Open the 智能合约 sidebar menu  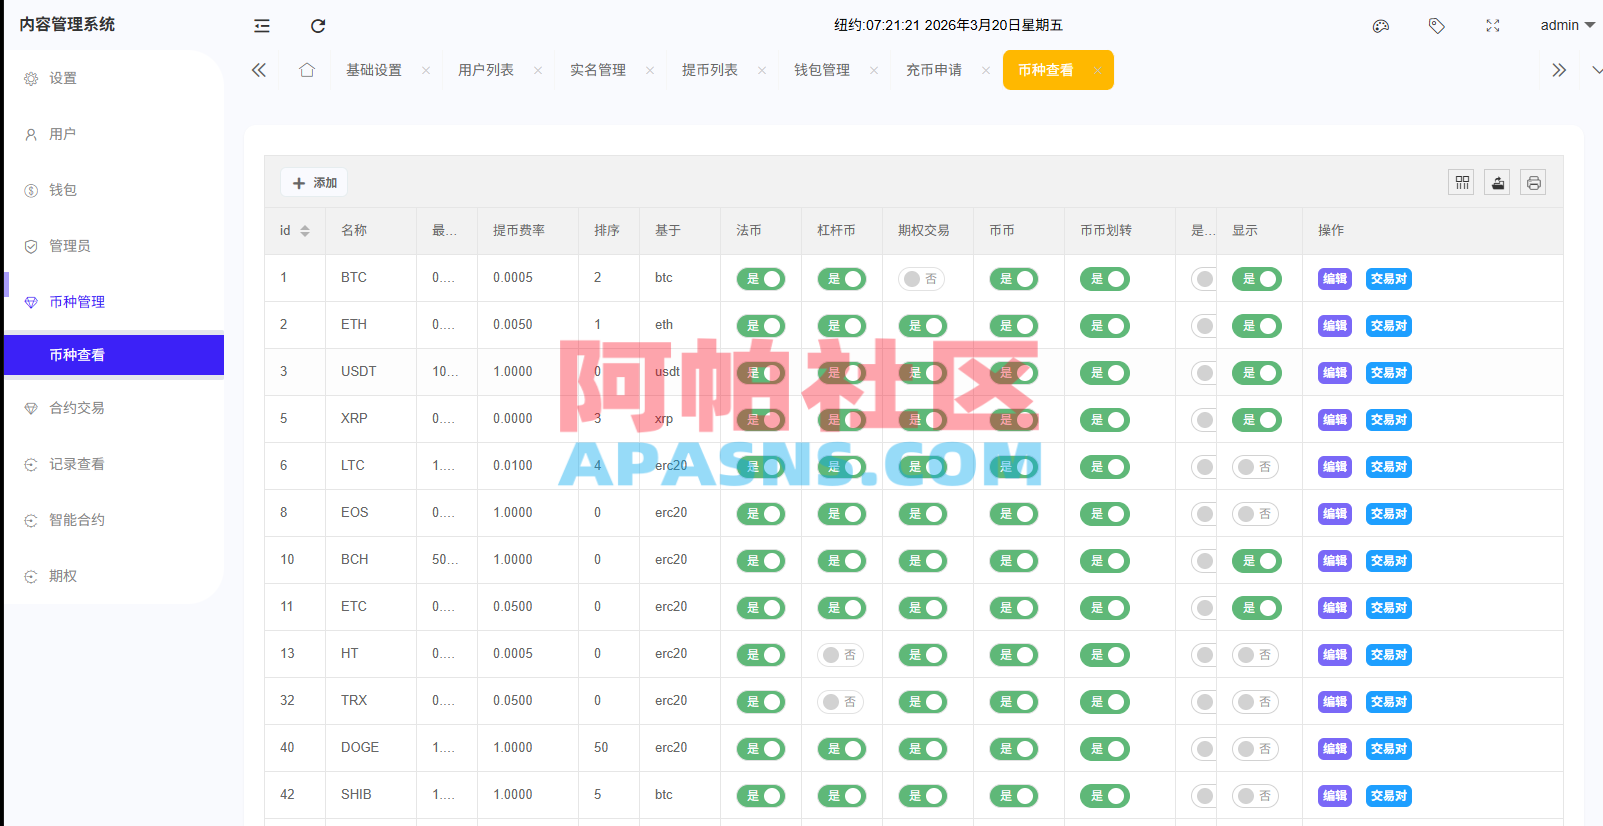click(x=114, y=520)
